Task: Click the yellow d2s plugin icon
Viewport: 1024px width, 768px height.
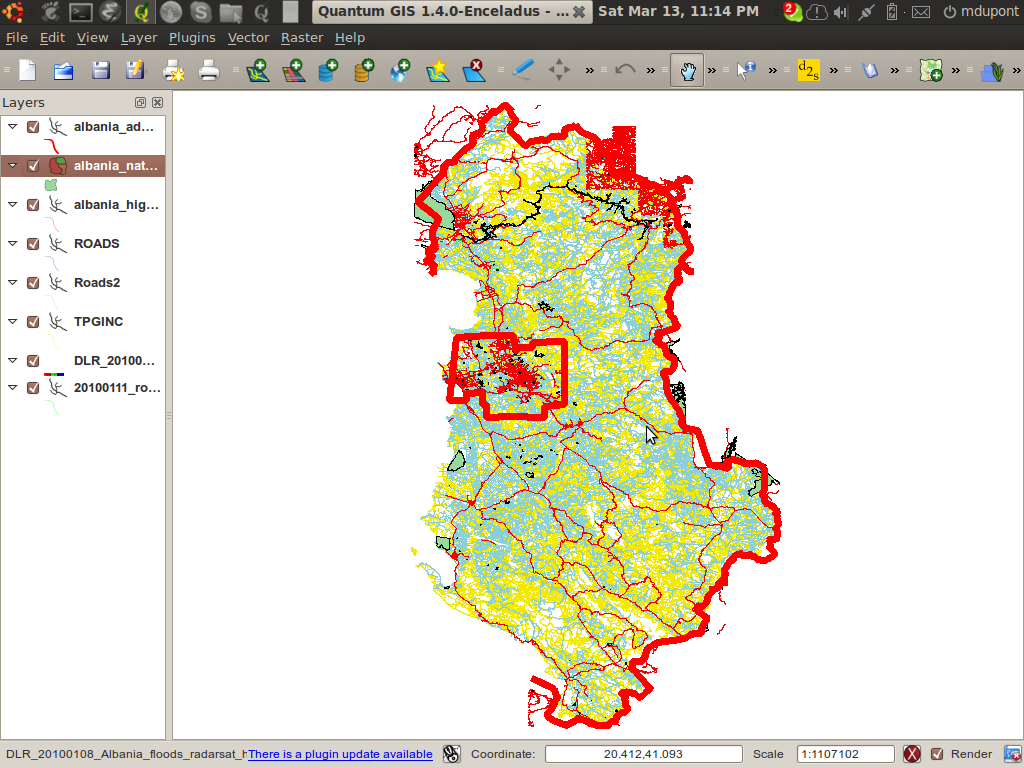Action: (808, 70)
